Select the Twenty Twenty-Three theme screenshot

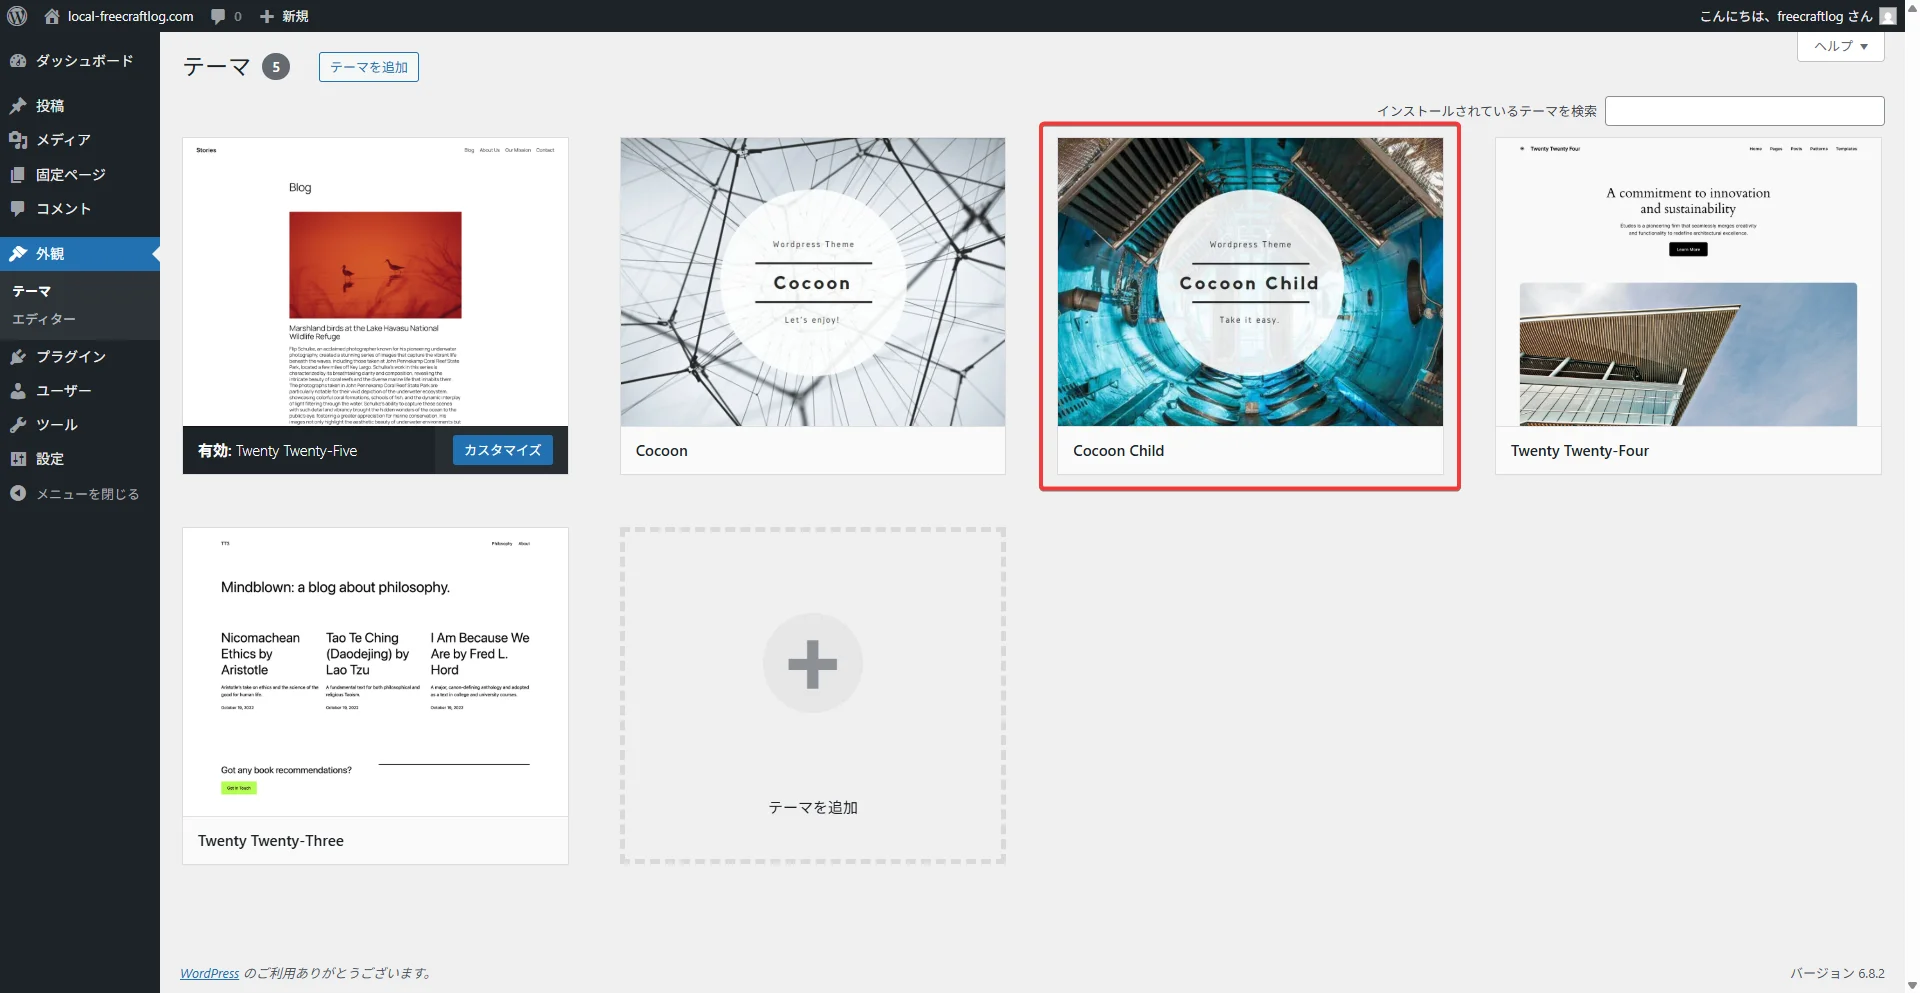click(375, 672)
